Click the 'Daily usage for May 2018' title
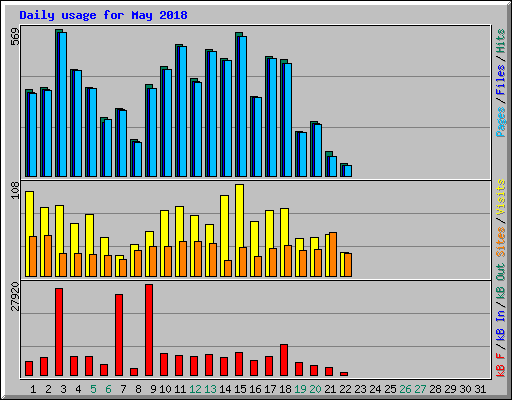Image resolution: width=512 pixels, height=400 pixels. 103,15
